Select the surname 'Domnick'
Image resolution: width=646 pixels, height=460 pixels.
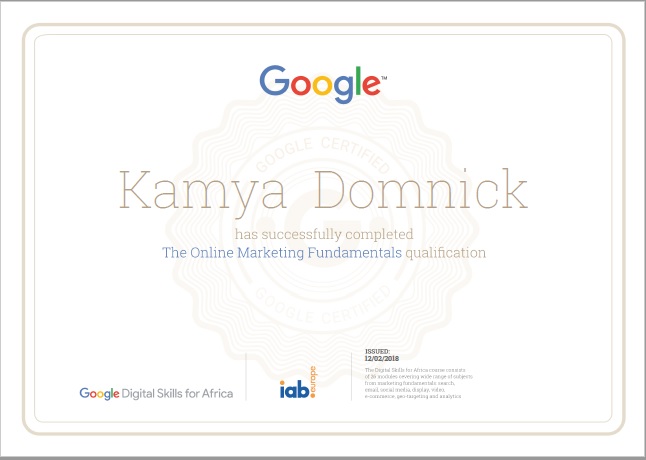pyautogui.click(x=421, y=189)
